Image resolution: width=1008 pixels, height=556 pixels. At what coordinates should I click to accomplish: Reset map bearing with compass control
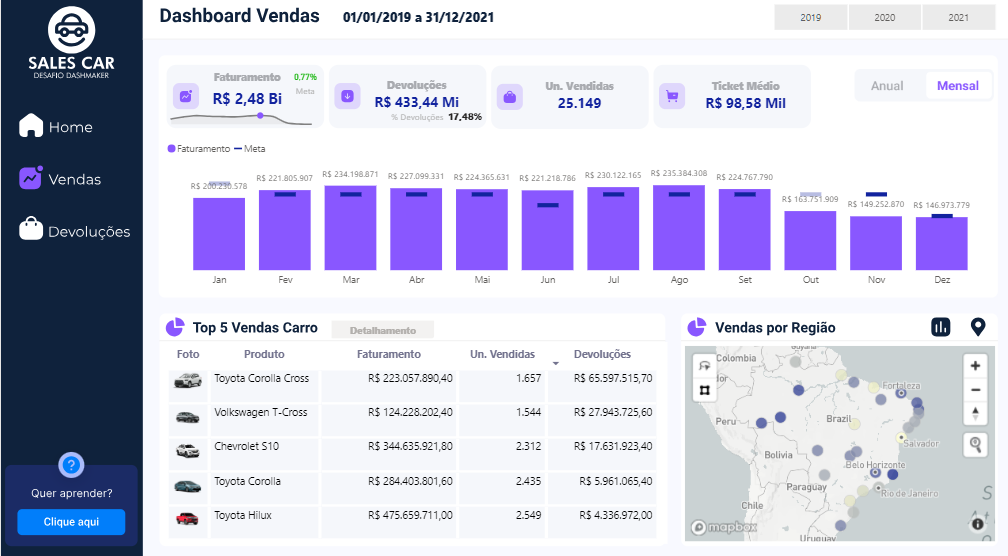(x=975, y=413)
